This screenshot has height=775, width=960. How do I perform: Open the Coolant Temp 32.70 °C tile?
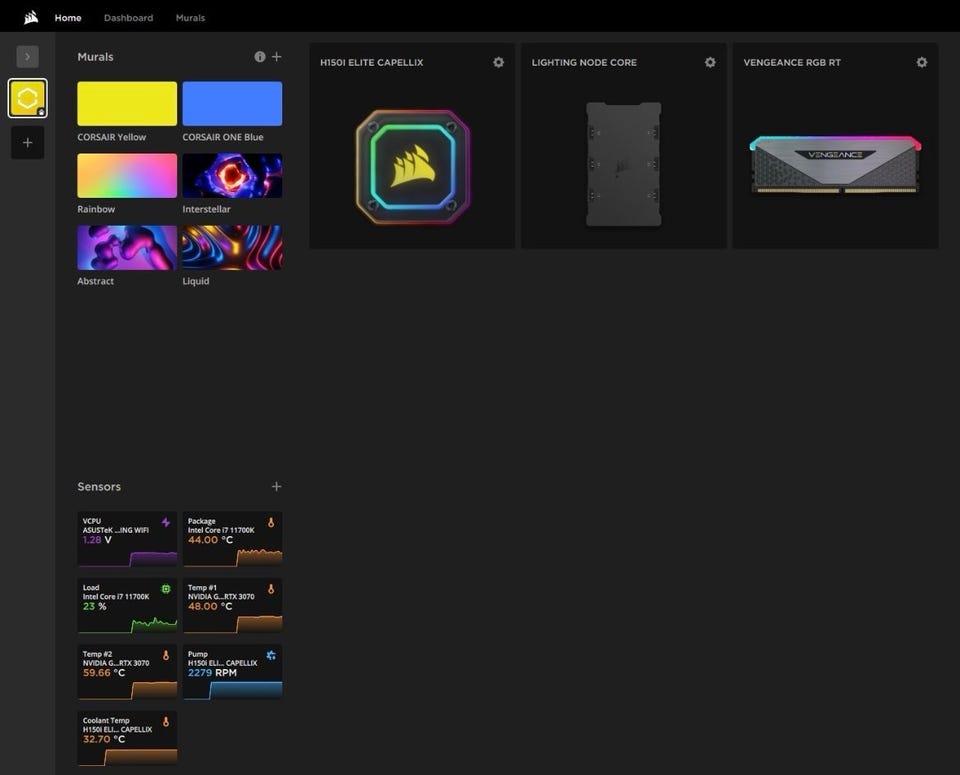[x=127, y=738]
